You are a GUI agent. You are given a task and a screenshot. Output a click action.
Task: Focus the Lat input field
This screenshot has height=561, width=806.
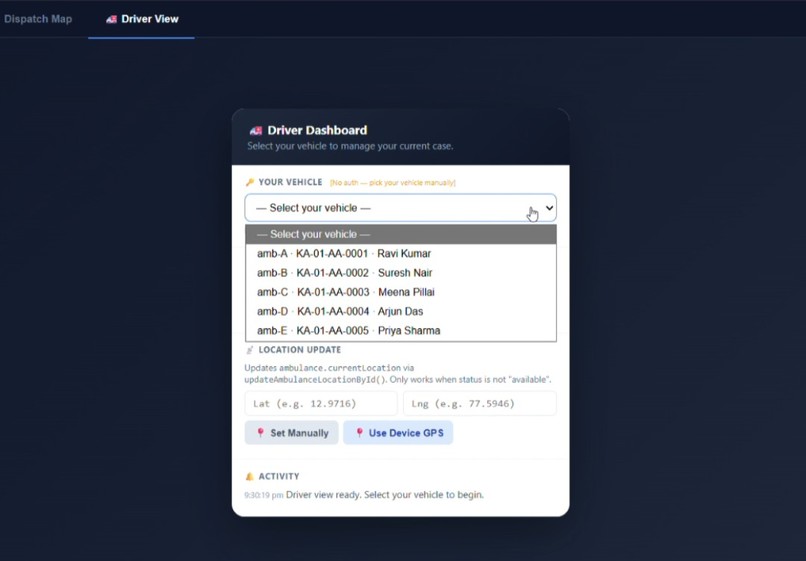pos(321,404)
